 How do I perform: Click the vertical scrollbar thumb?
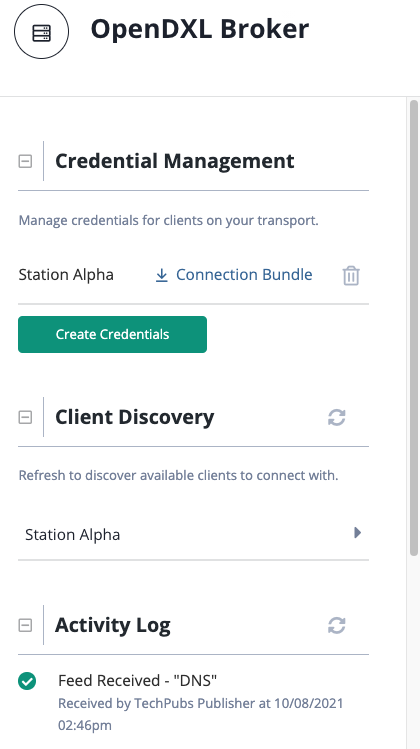pyautogui.click(x=414, y=328)
